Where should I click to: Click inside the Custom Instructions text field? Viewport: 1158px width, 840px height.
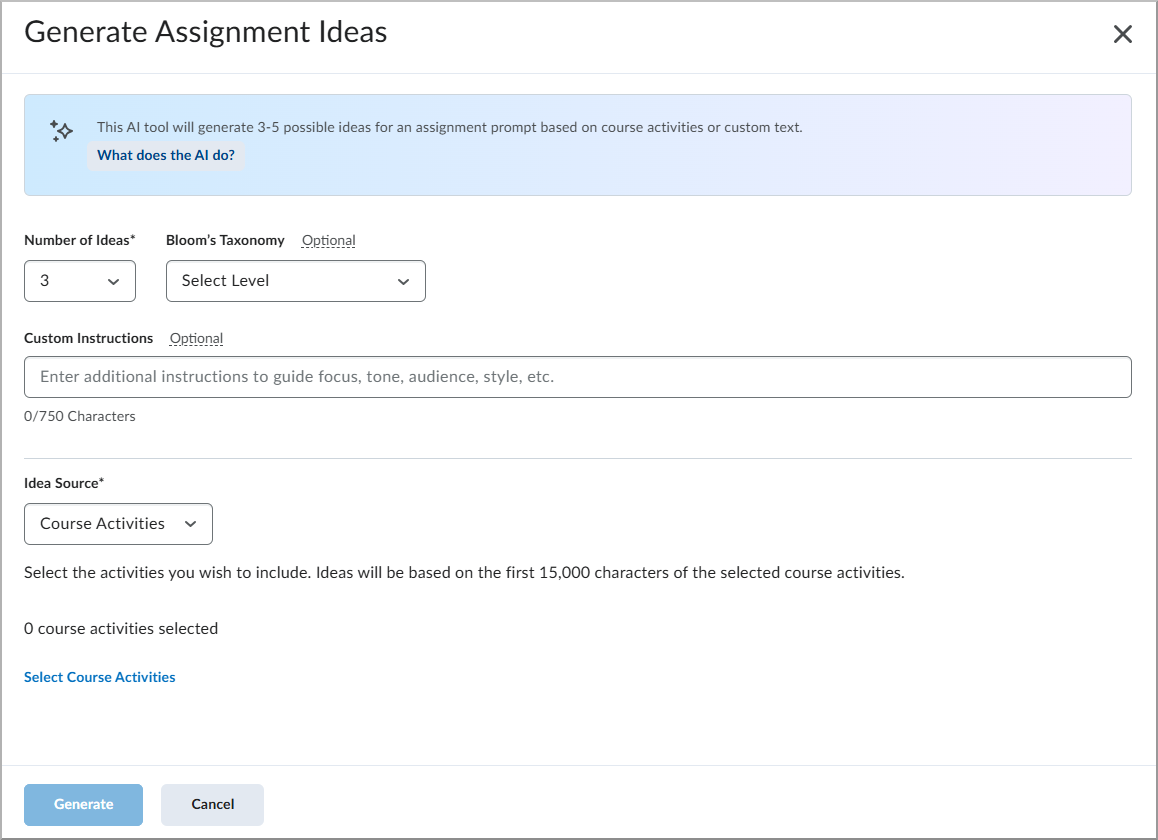pos(578,377)
